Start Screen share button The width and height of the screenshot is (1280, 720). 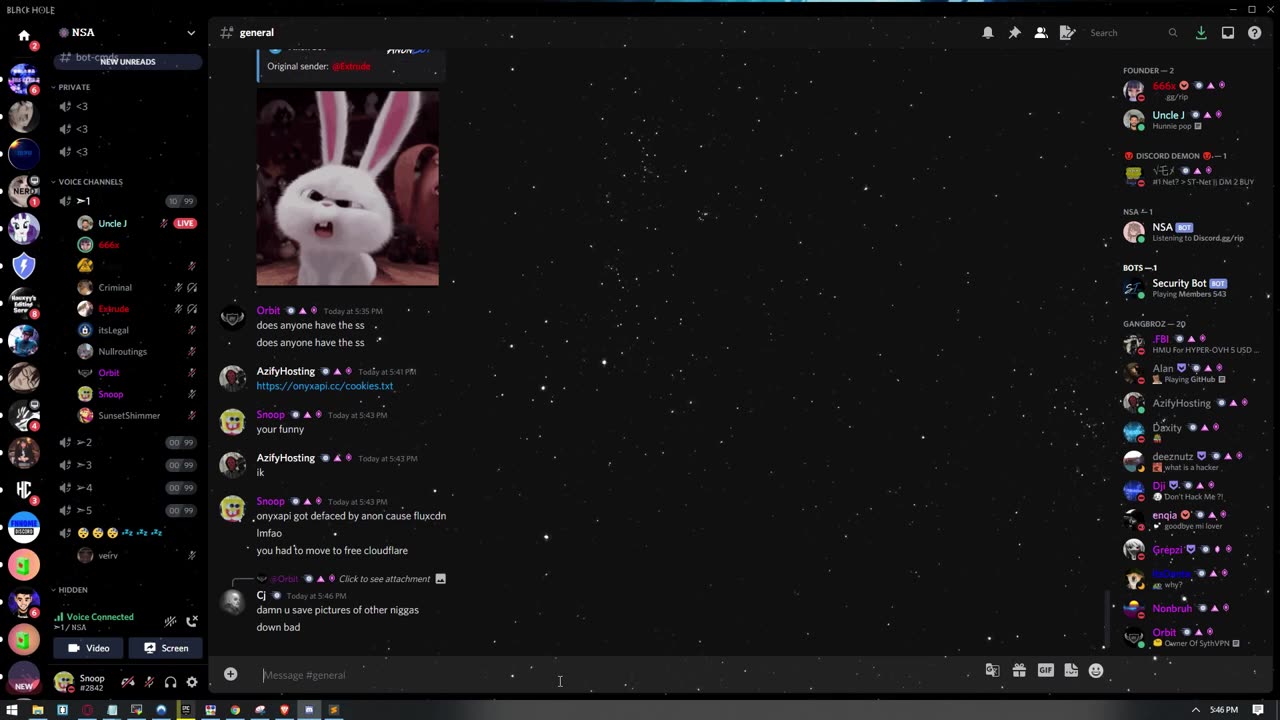click(x=166, y=648)
